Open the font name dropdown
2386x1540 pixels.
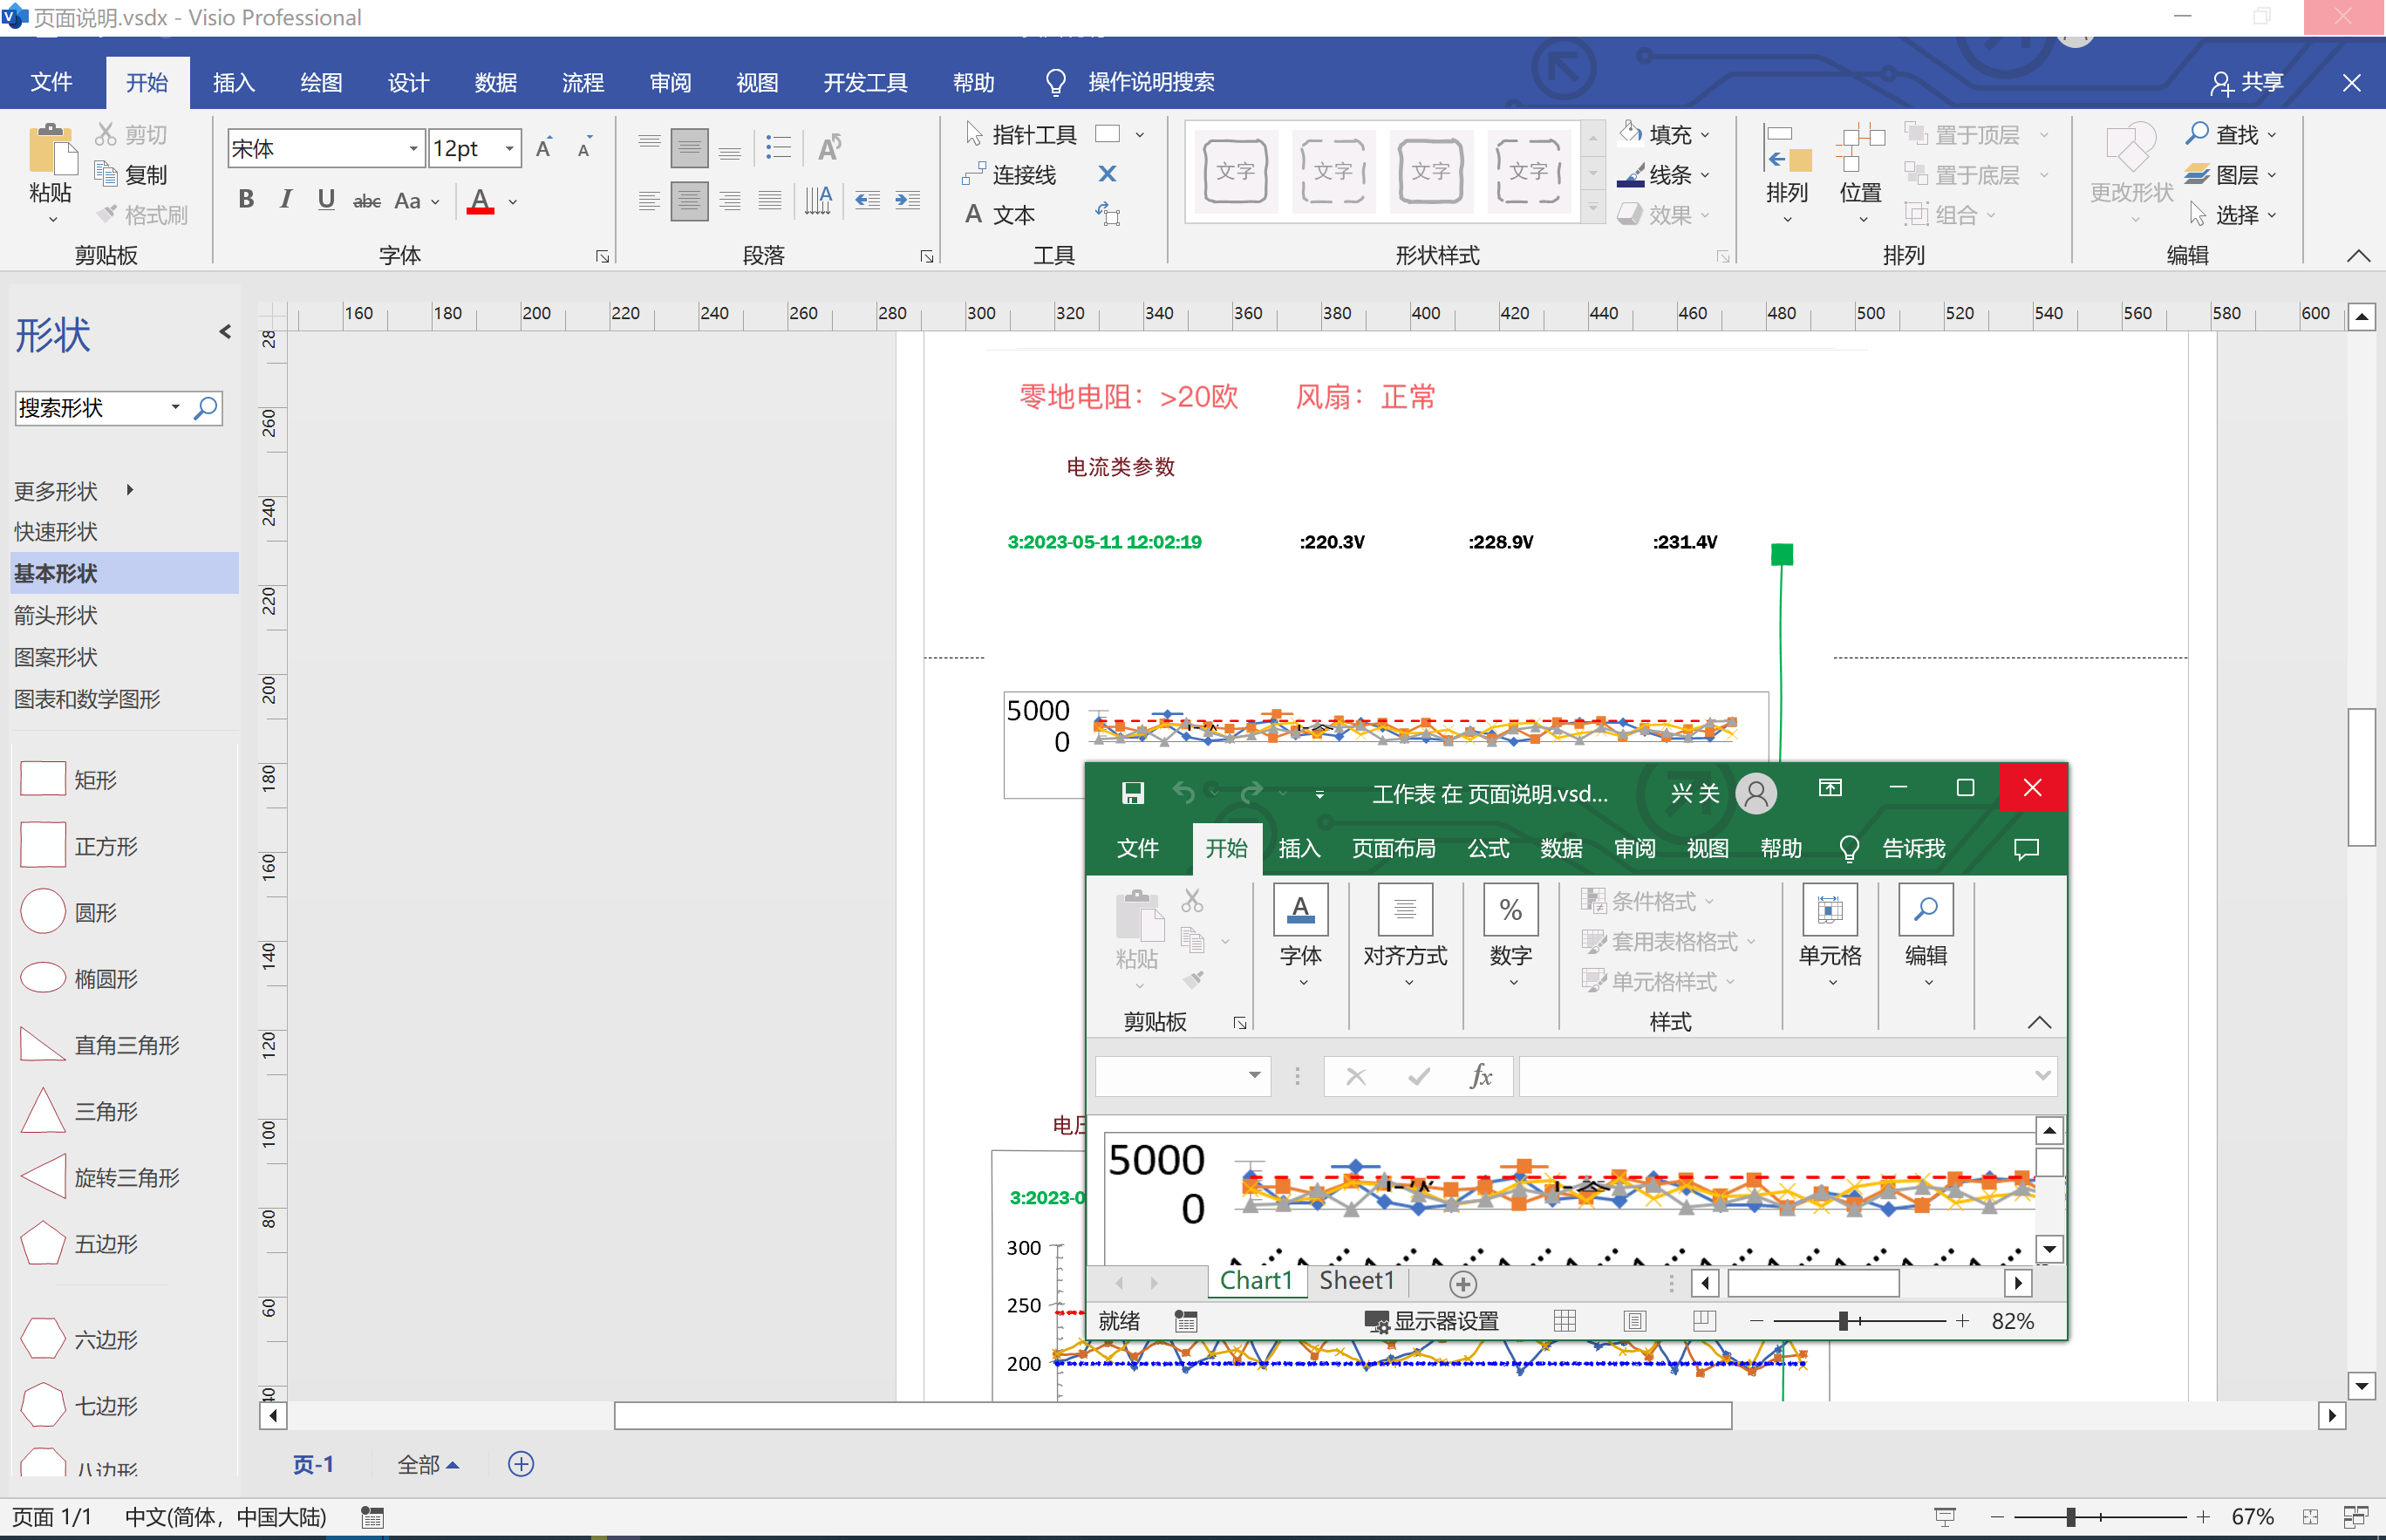pos(413,149)
